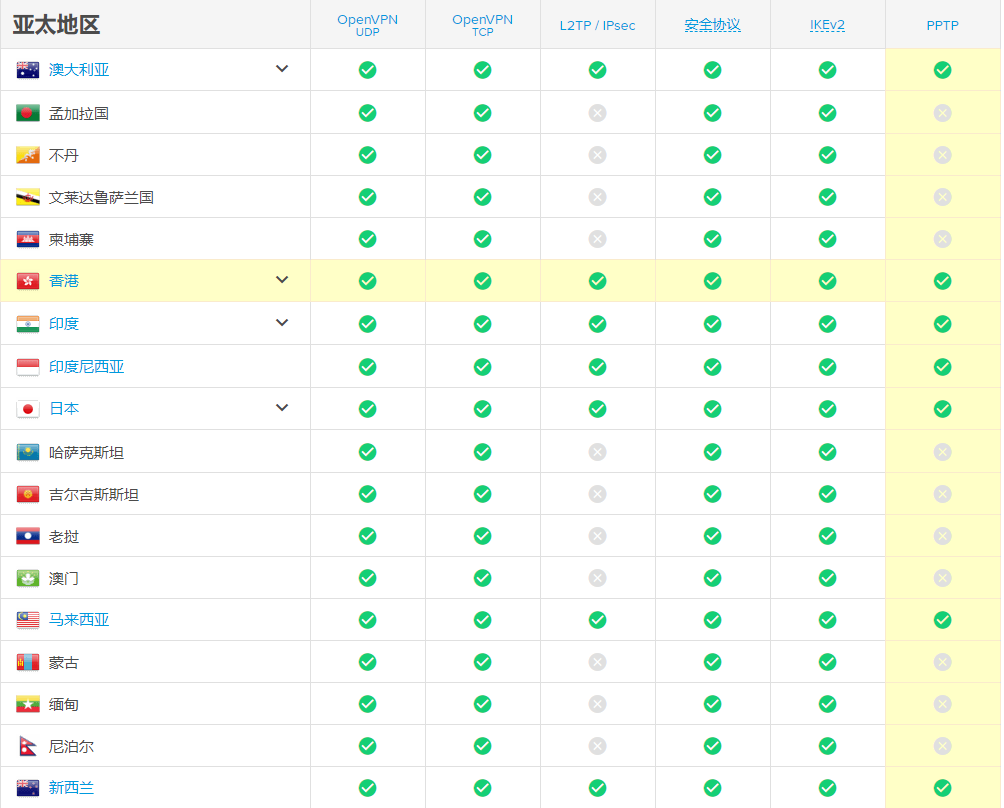Click the 安全协议 column header link
The width and height of the screenshot is (1004, 808).
coord(713,26)
